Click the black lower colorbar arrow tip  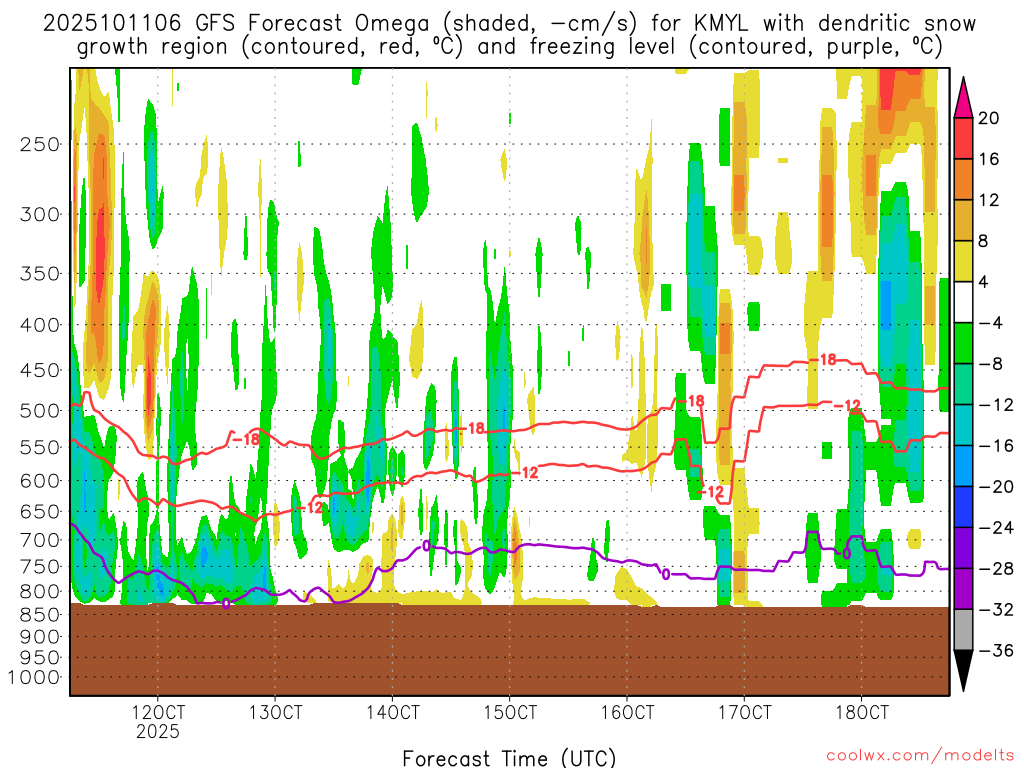pos(963,671)
